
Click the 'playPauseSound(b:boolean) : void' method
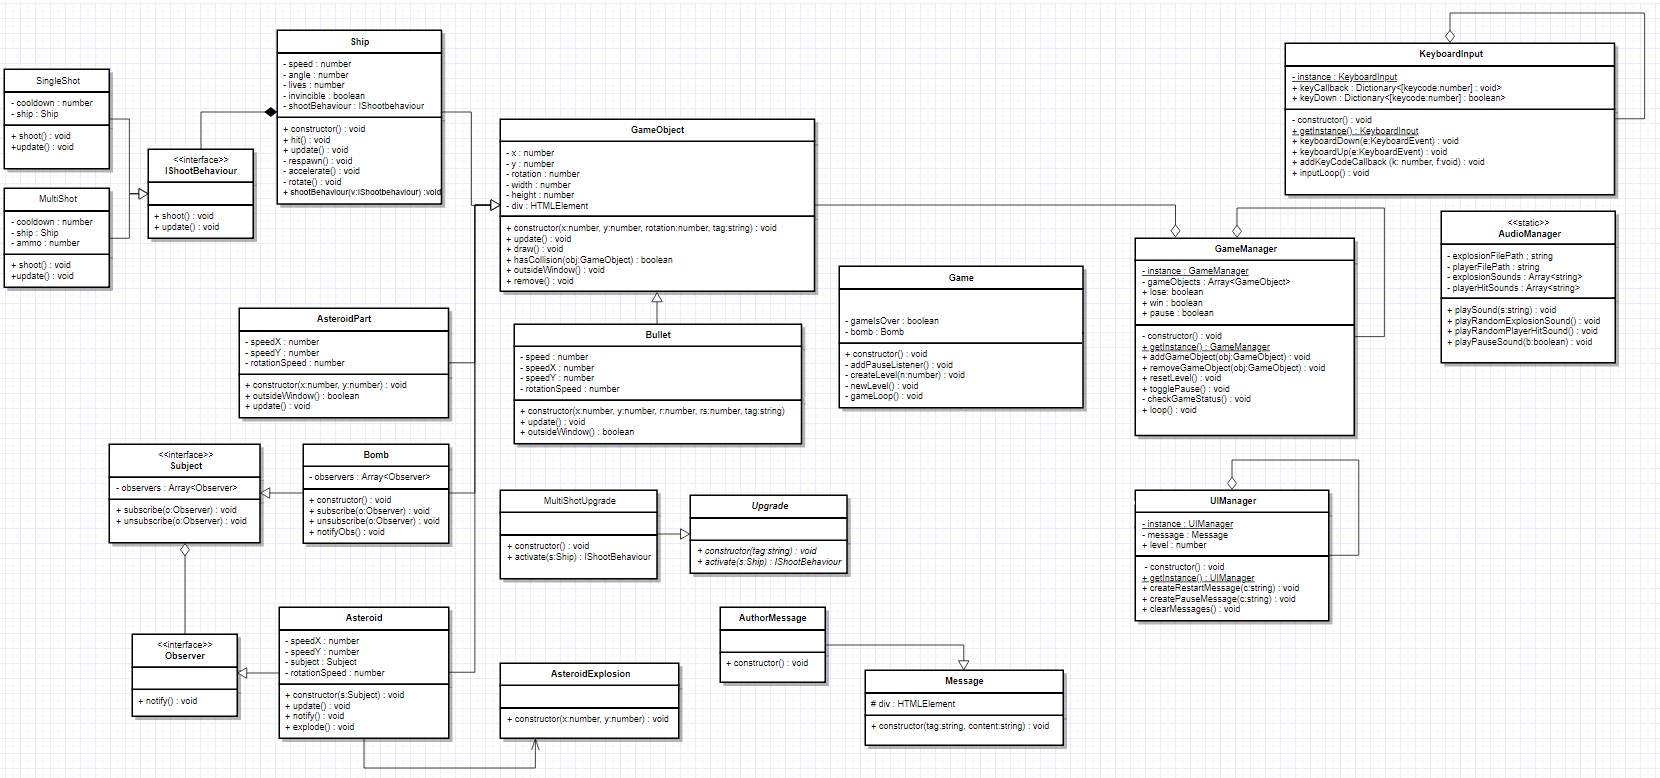(x=1520, y=342)
